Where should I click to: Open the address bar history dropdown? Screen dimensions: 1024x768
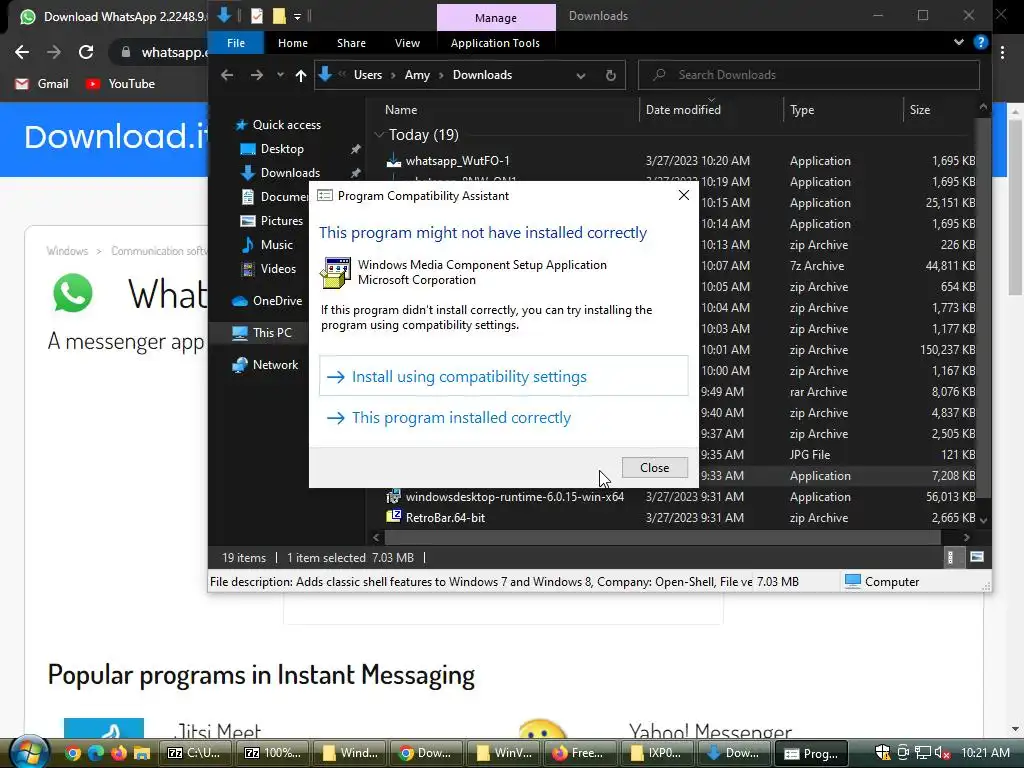coord(581,75)
